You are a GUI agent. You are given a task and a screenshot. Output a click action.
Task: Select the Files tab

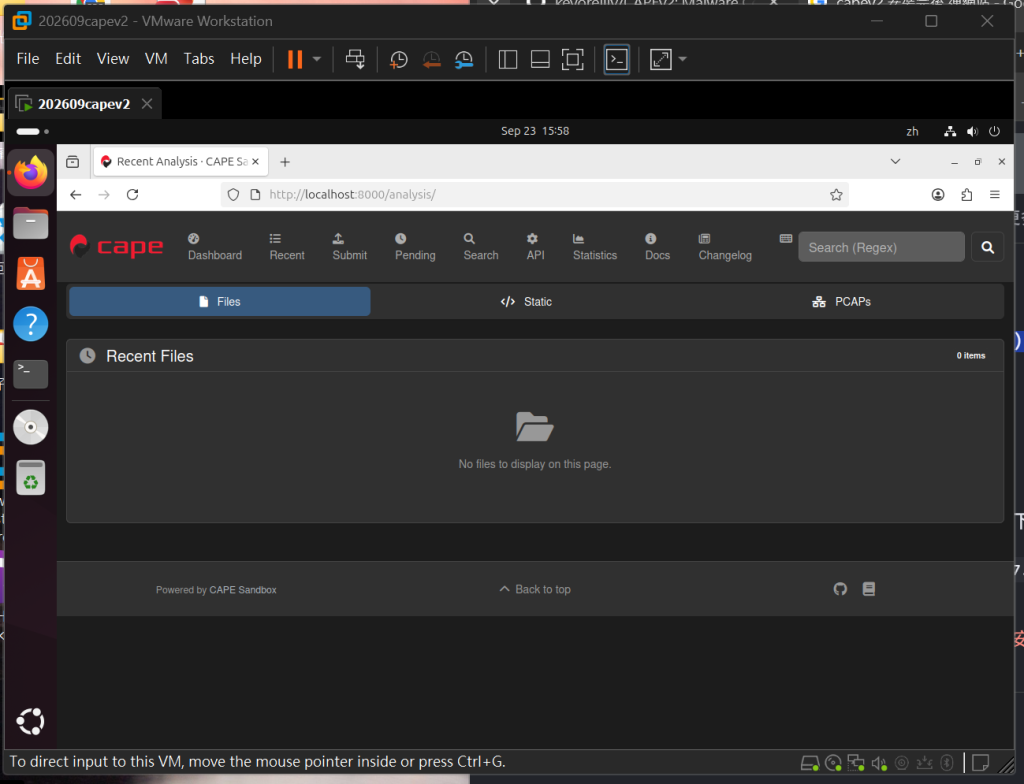click(x=220, y=302)
